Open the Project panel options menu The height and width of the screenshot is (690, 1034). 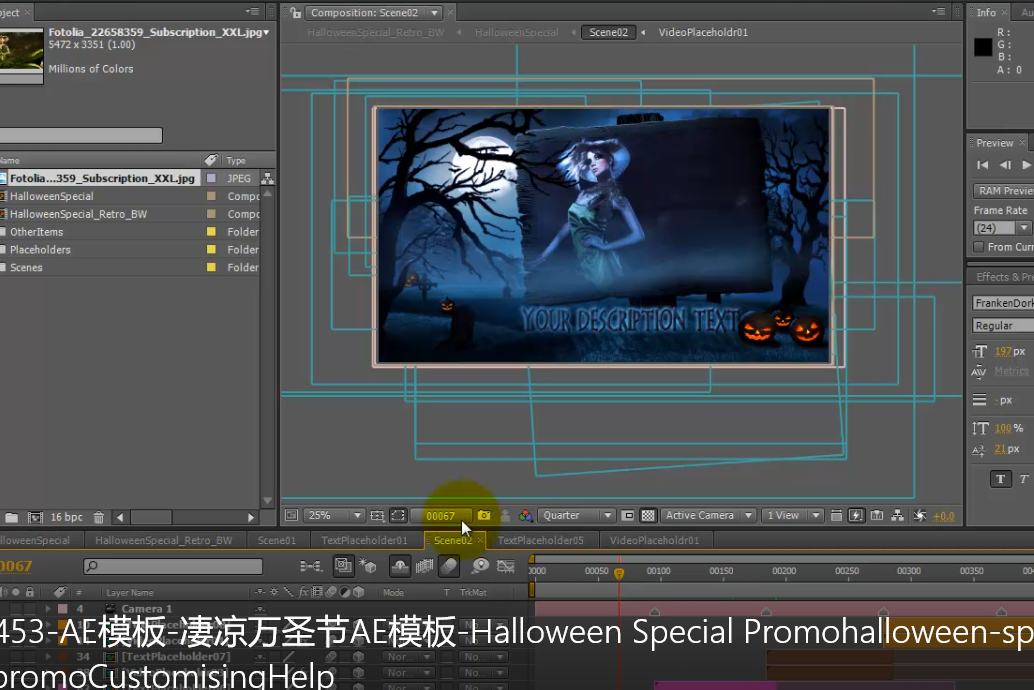click(x=253, y=11)
